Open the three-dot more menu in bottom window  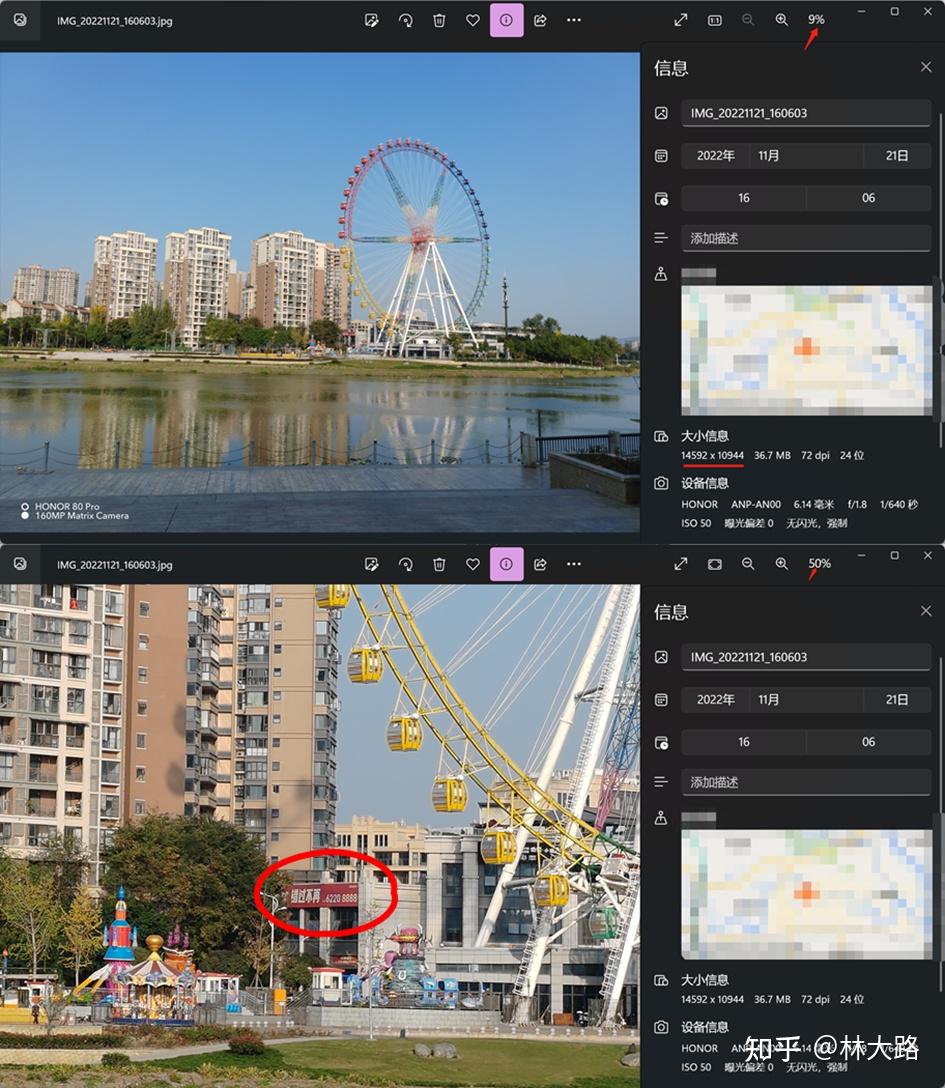[x=574, y=564]
